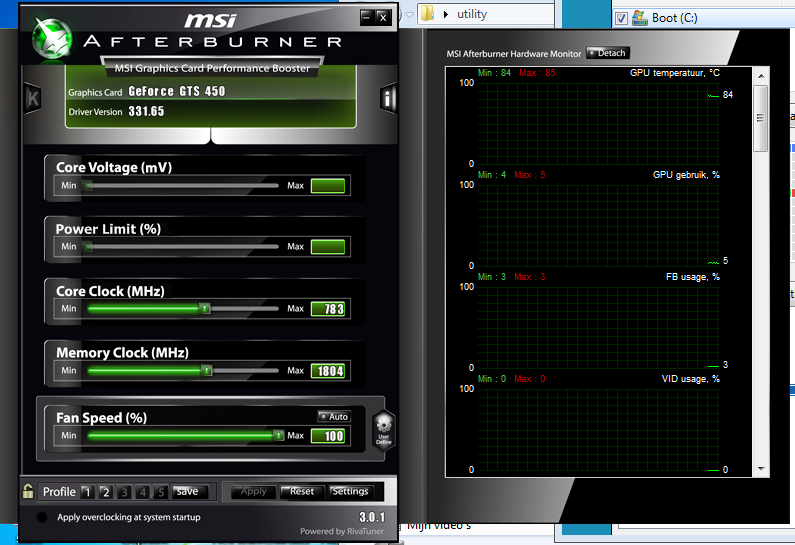Open the Kombustor K side button
795x545 pixels.
(33, 98)
